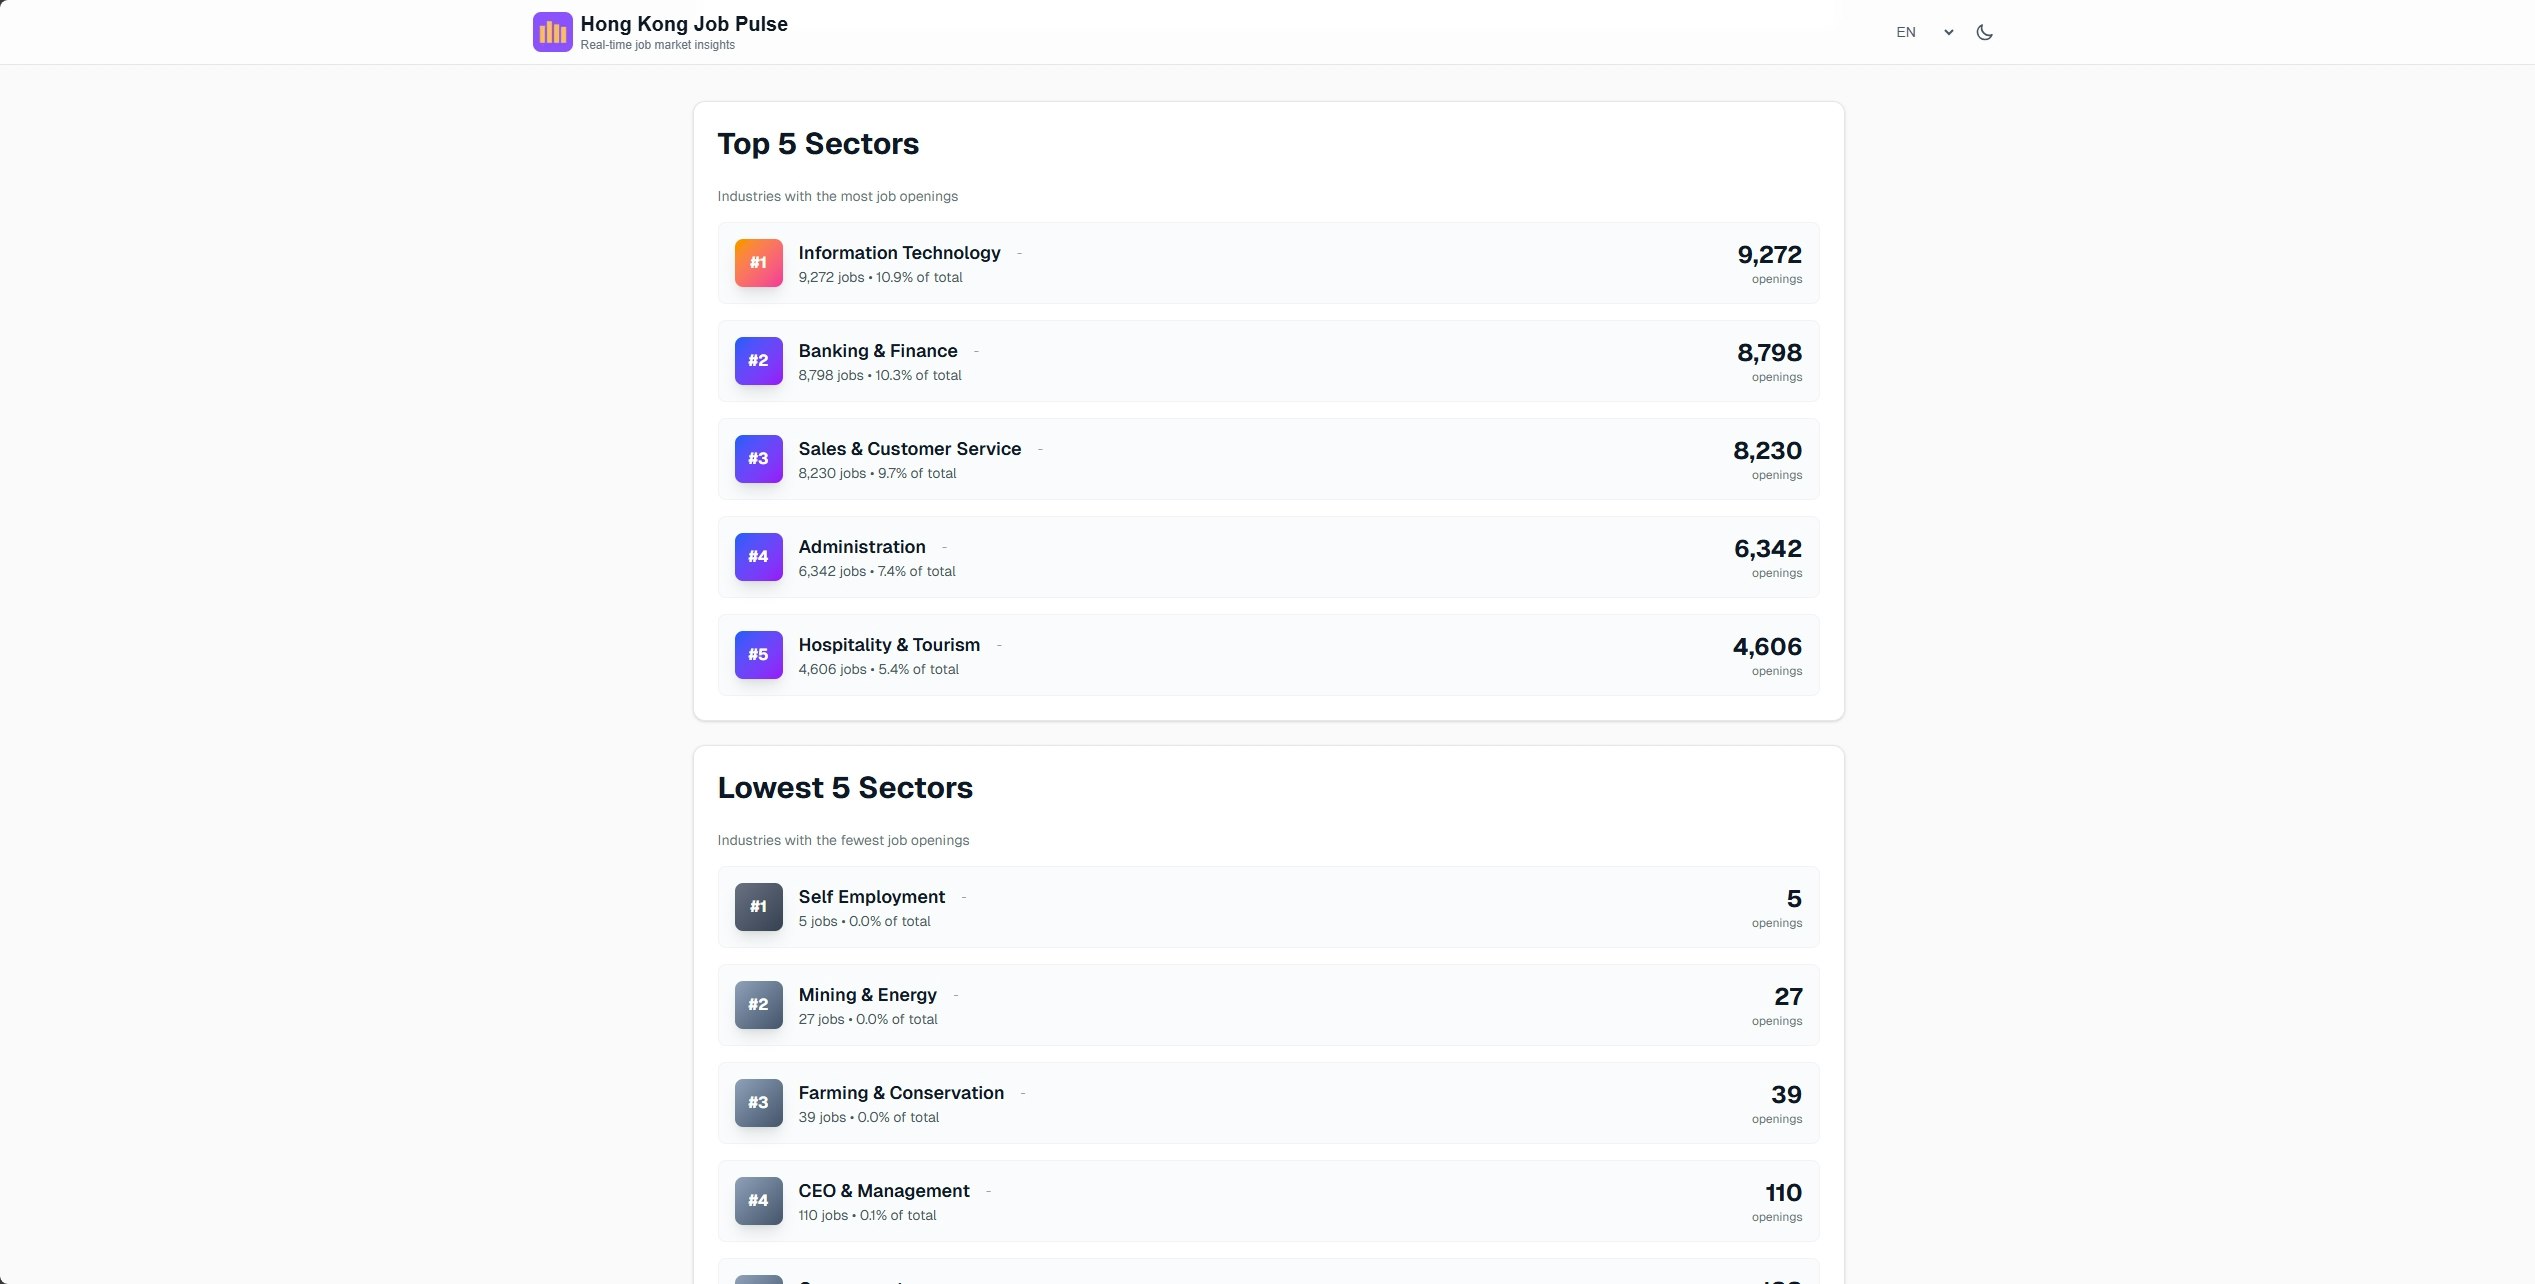The image size is (2535, 1284).
Task: Click "Real-time job market insights" tagline
Action: [657, 45]
